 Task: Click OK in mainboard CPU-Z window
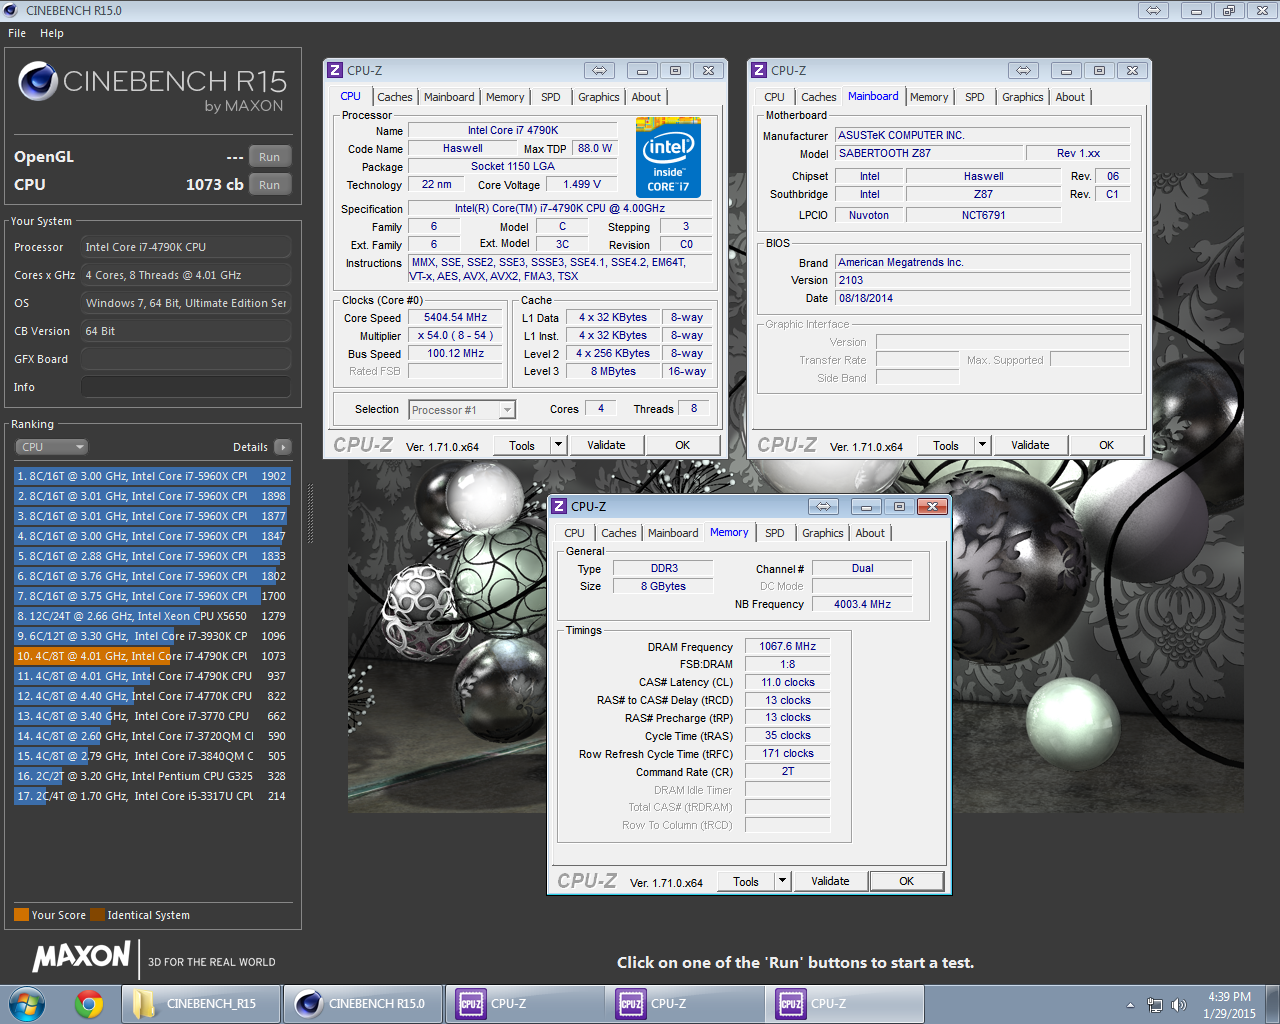[x=1106, y=446]
